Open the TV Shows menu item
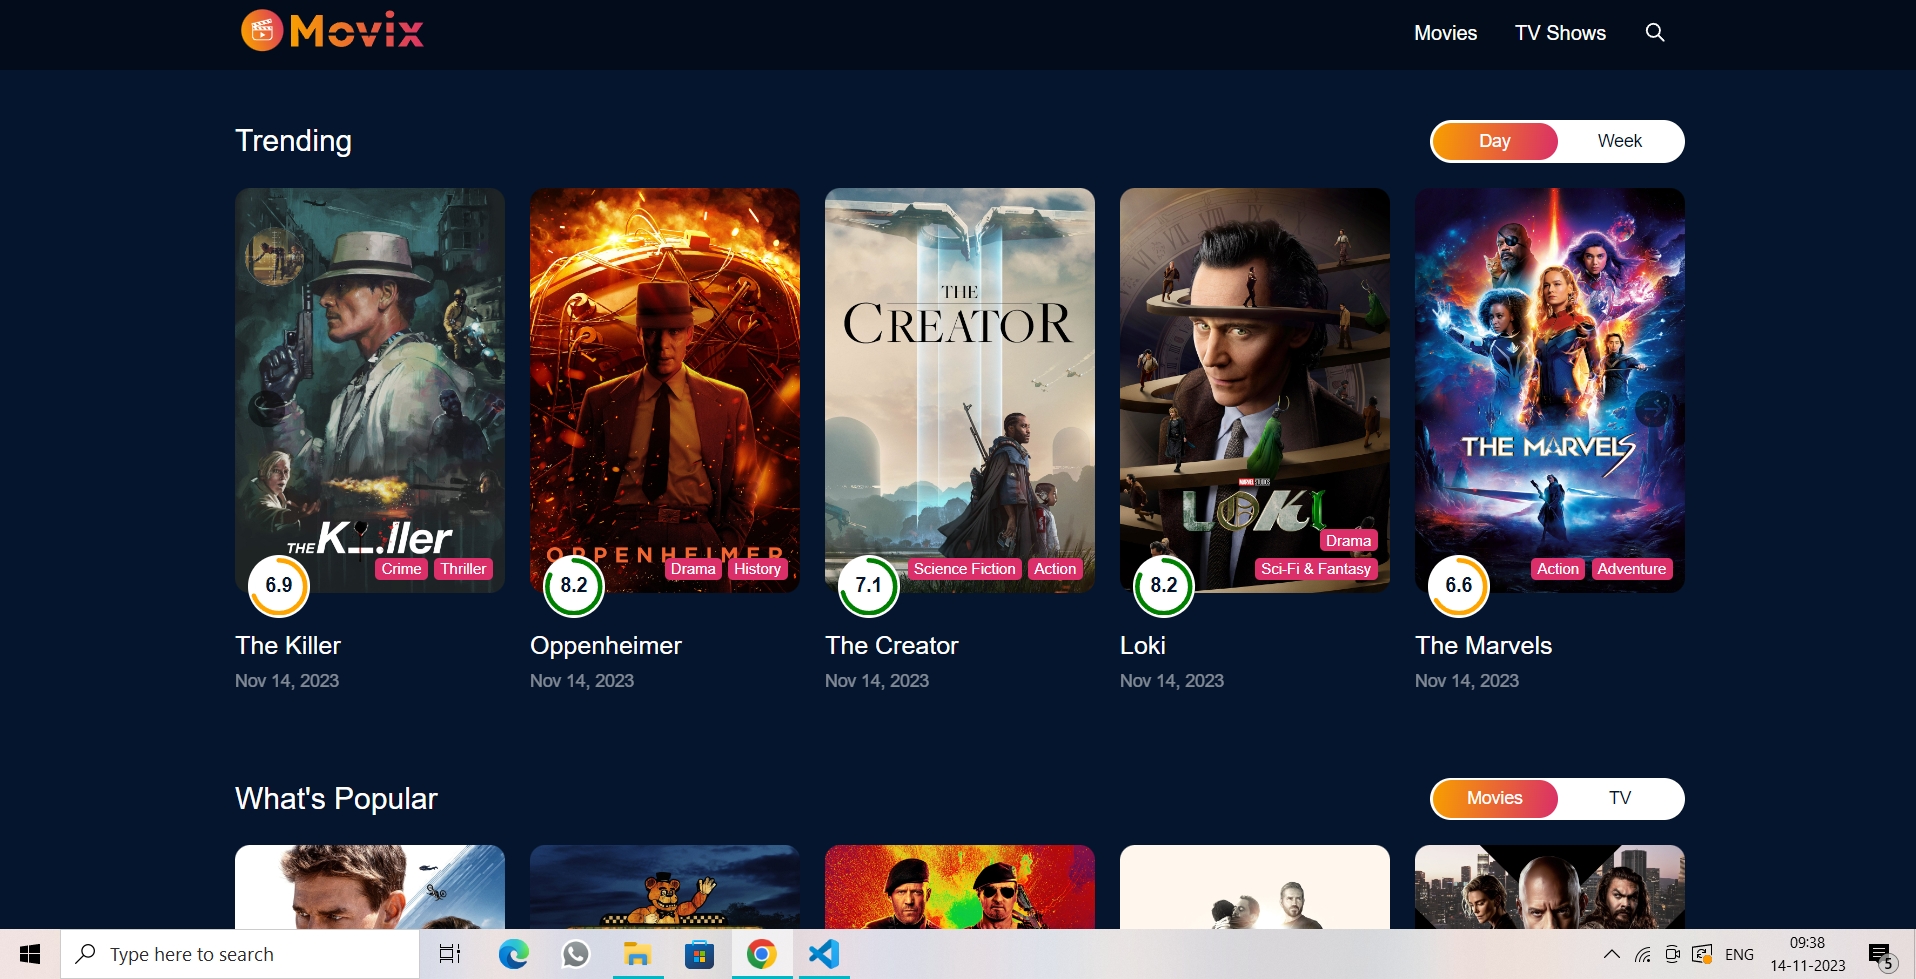This screenshot has width=1916, height=979. point(1560,33)
